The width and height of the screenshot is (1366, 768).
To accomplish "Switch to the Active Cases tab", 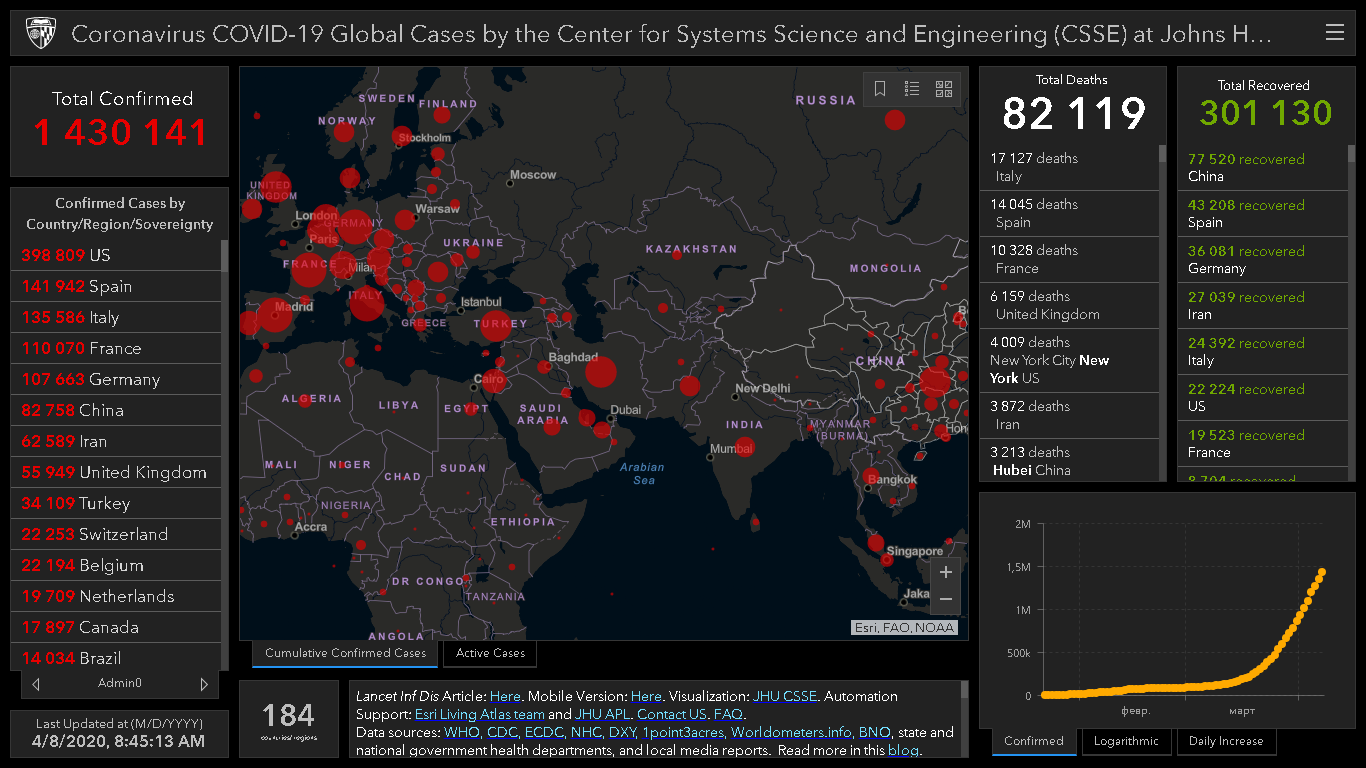I will point(490,654).
